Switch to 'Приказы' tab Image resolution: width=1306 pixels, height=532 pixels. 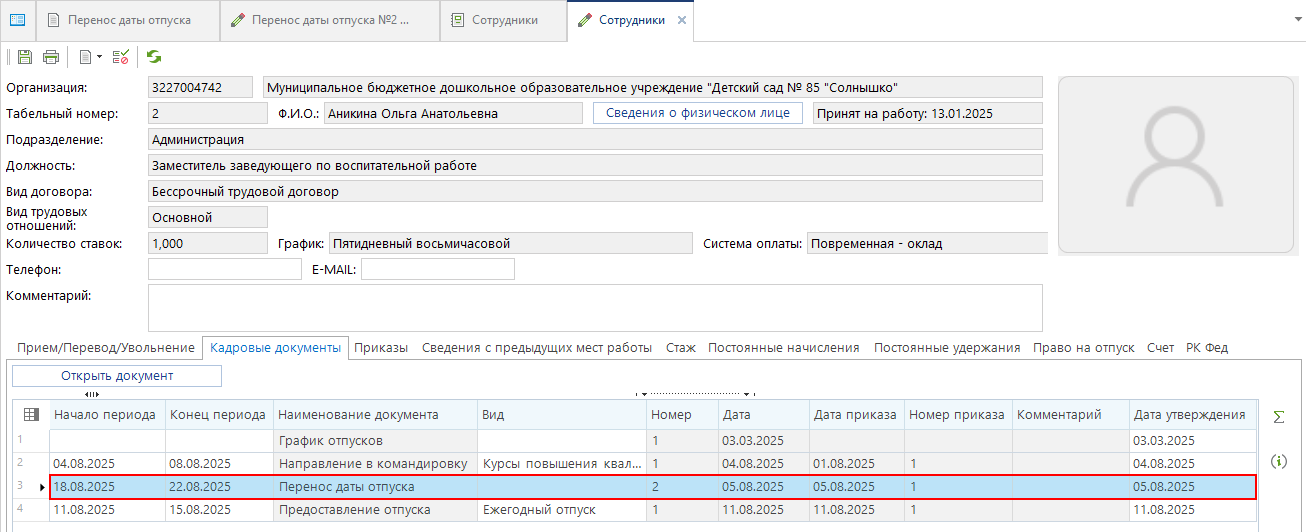(x=381, y=348)
